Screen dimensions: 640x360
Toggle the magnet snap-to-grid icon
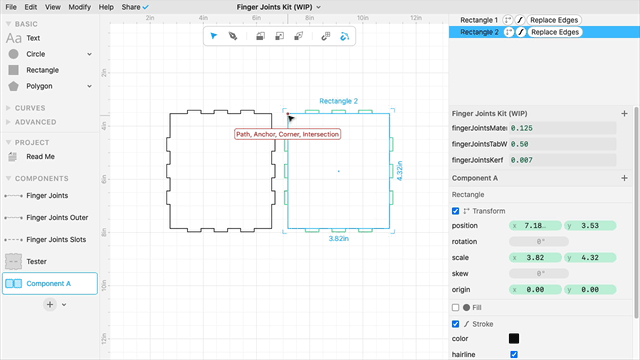pyautogui.click(x=325, y=36)
